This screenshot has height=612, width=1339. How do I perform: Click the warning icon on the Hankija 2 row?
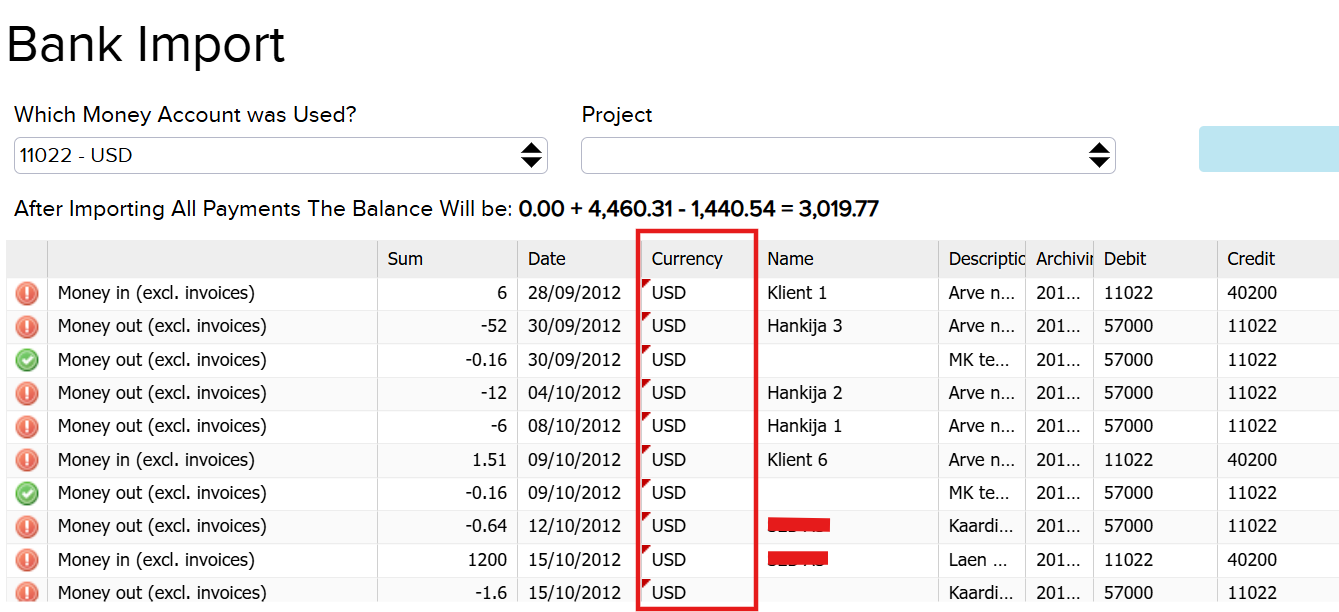[27, 393]
